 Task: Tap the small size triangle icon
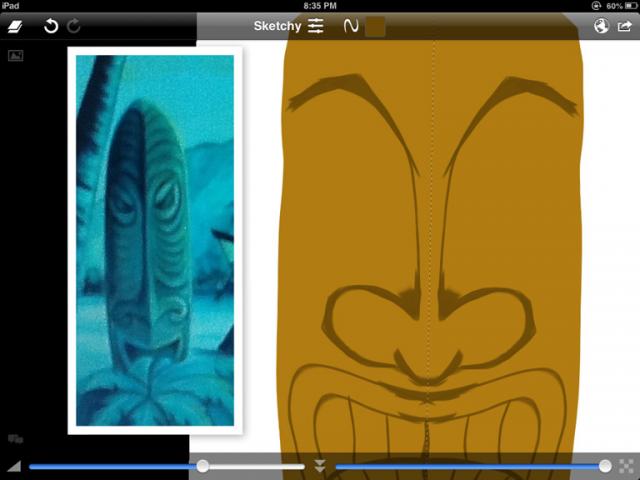pos(14,466)
